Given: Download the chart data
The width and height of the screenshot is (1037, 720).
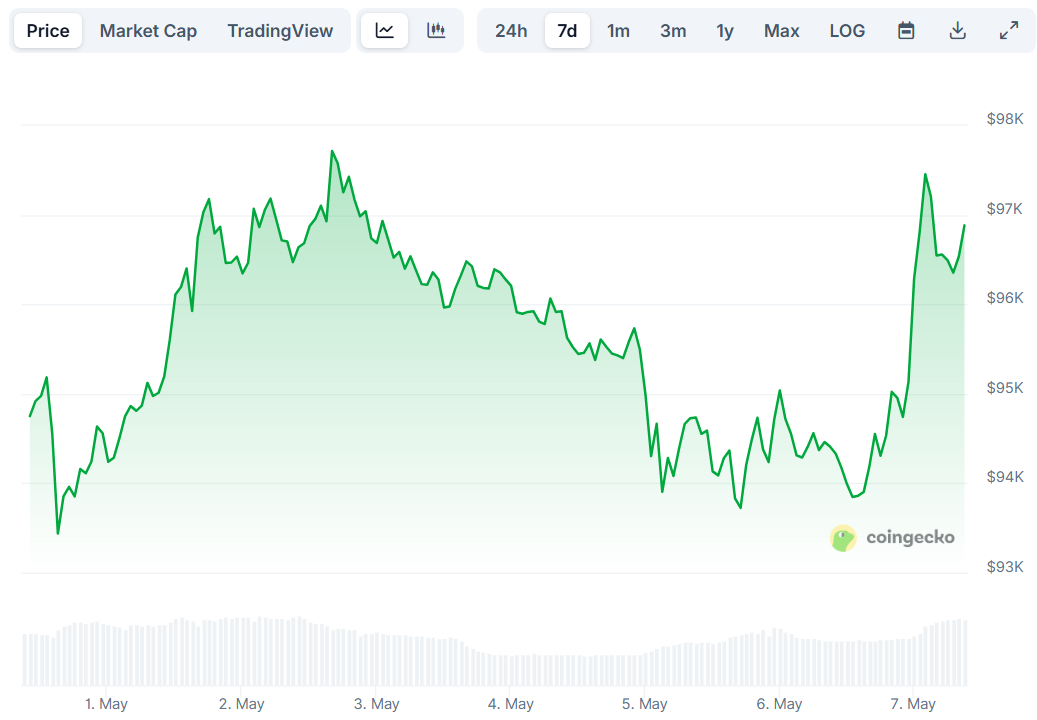Looking at the screenshot, I should 957,30.
